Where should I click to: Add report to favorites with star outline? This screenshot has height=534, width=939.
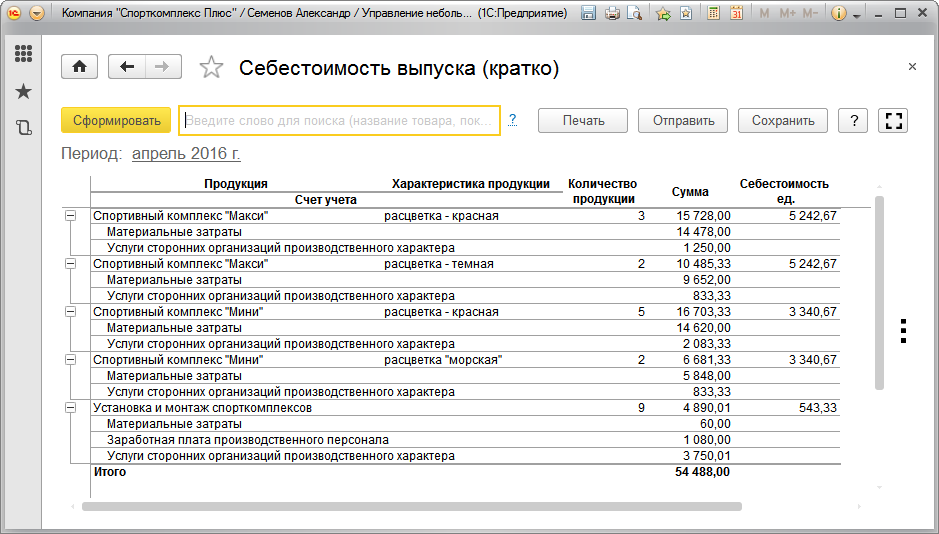pos(211,68)
